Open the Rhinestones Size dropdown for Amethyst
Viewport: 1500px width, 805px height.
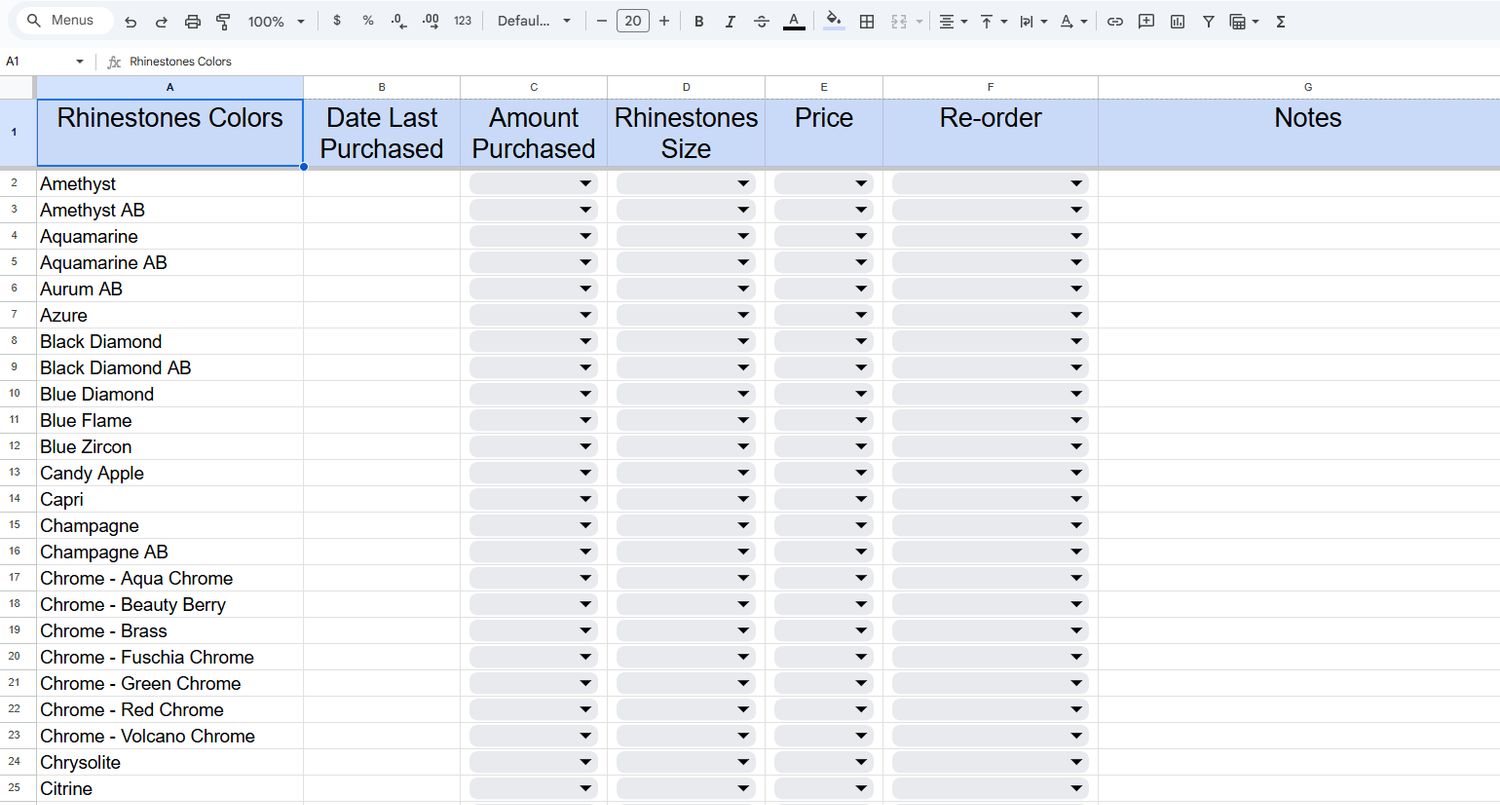[x=741, y=183]
